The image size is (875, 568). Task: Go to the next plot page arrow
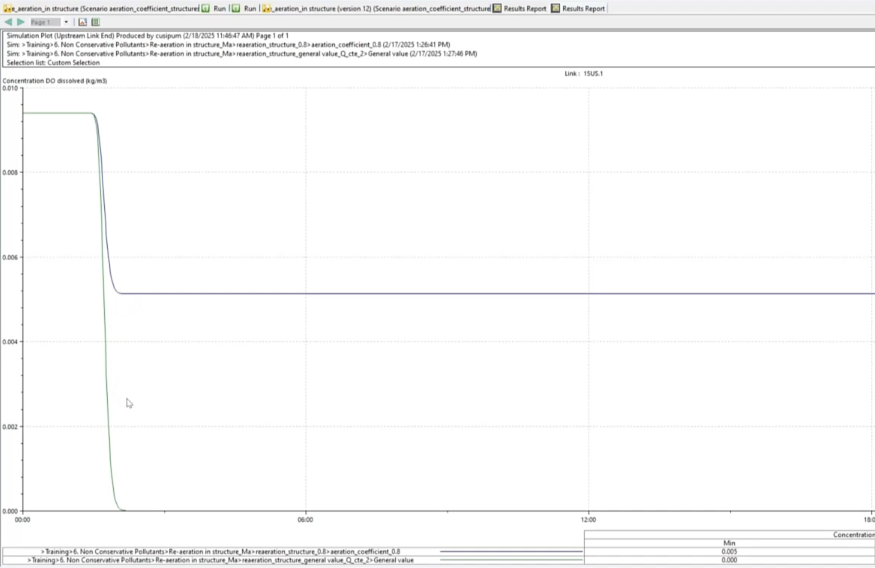tap(20, 22)
